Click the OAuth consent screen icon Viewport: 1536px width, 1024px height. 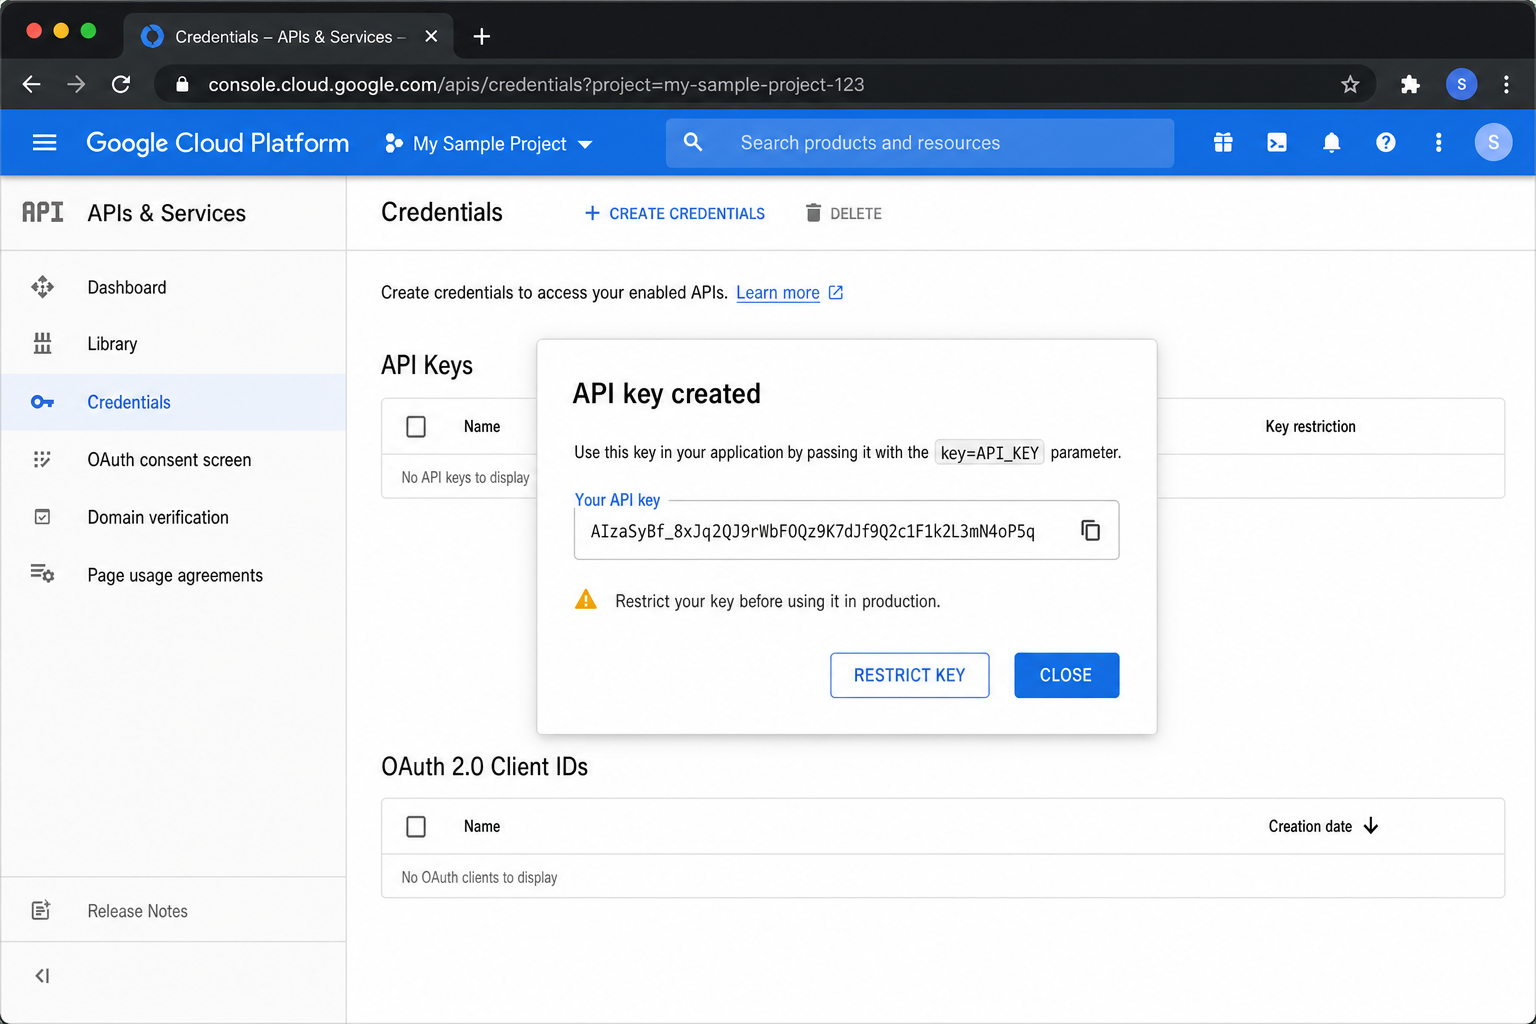pos(42,460)
